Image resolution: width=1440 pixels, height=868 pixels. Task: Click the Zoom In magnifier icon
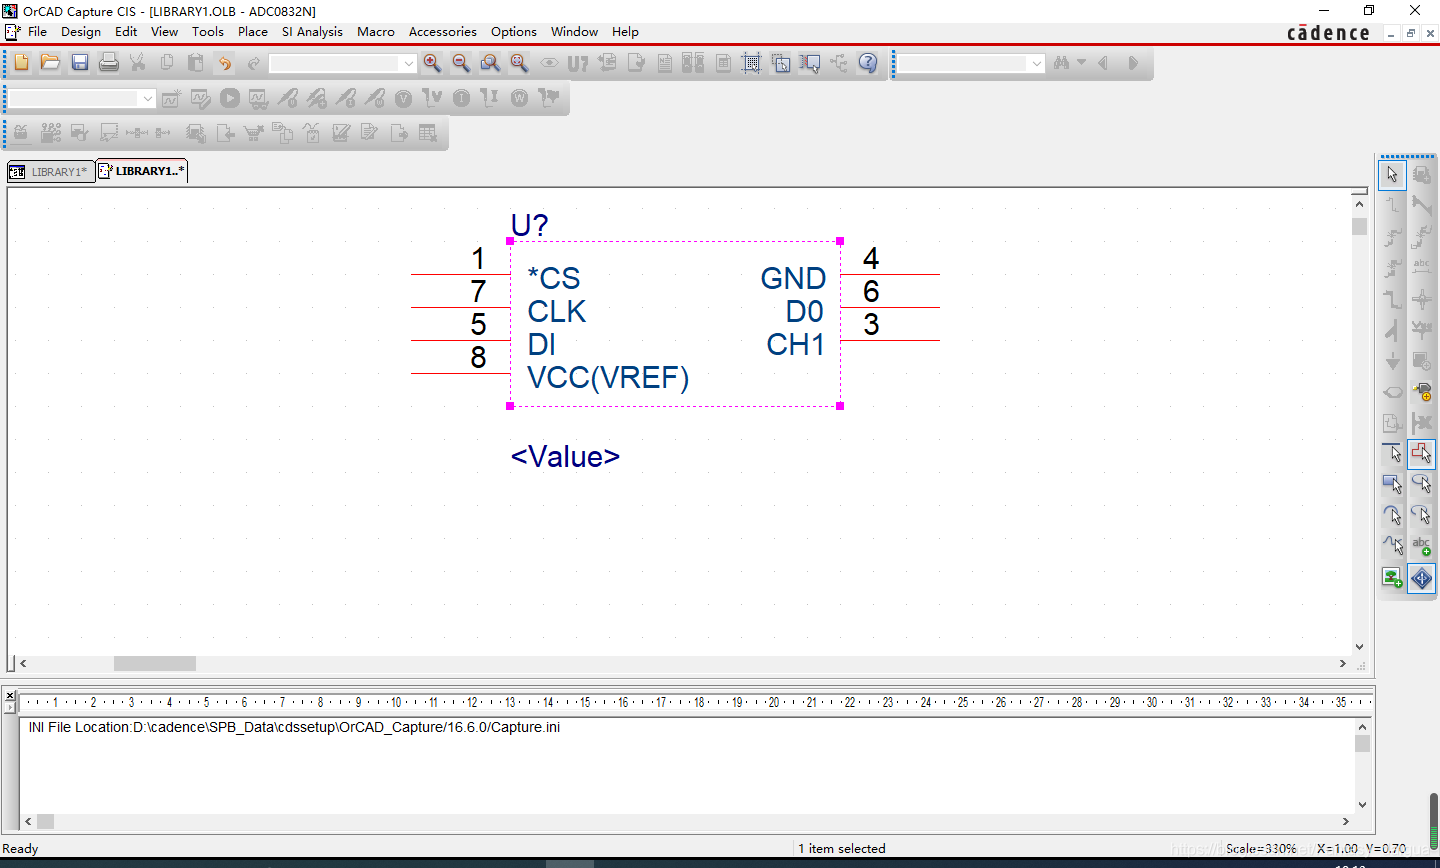pyautogui.click(x=432, y=63)
